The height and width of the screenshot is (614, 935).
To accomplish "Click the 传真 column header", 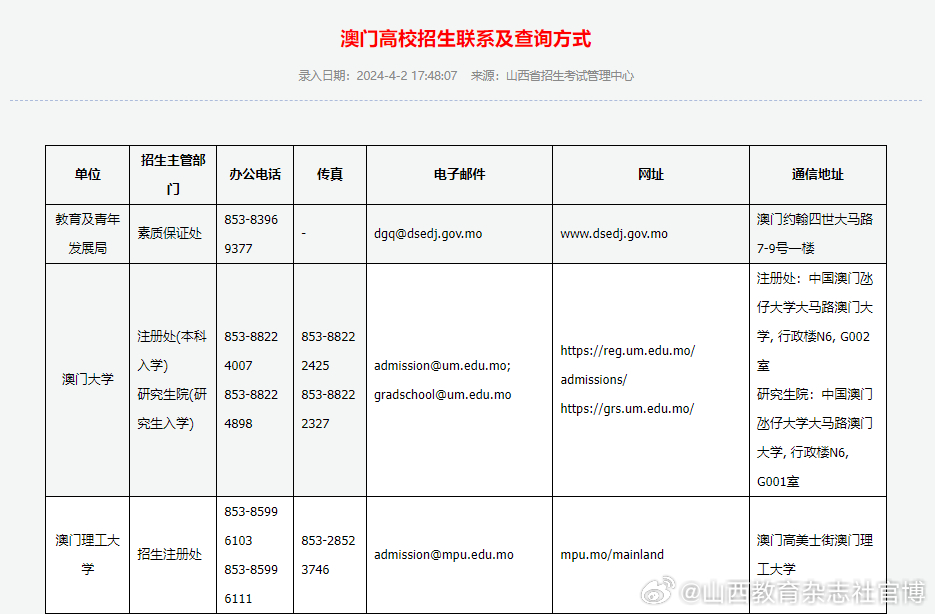I will (330, 175).
